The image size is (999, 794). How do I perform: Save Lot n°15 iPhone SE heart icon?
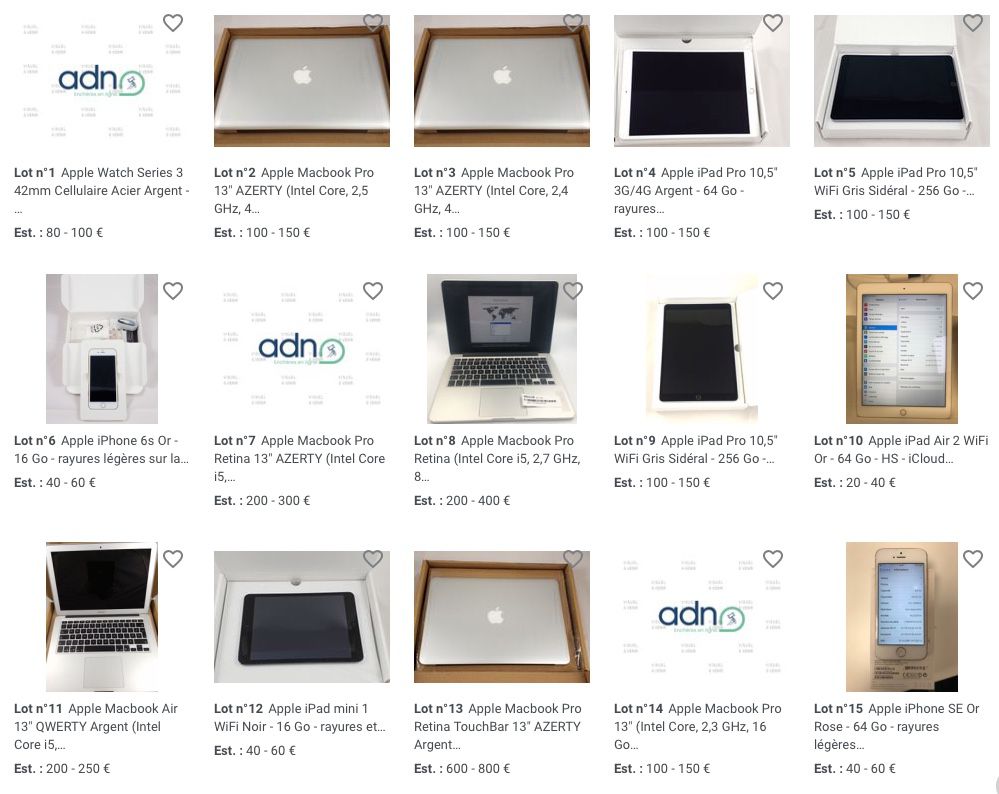pos(973,559)
